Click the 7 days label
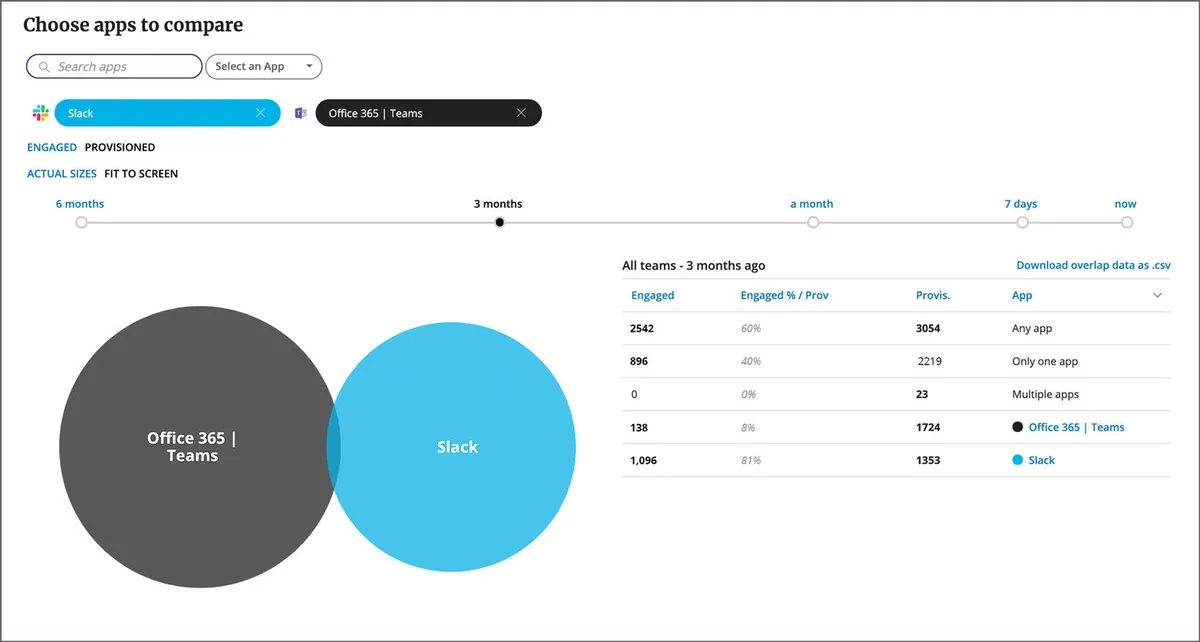This screenshot has height=642, width=1200. 1021,204
